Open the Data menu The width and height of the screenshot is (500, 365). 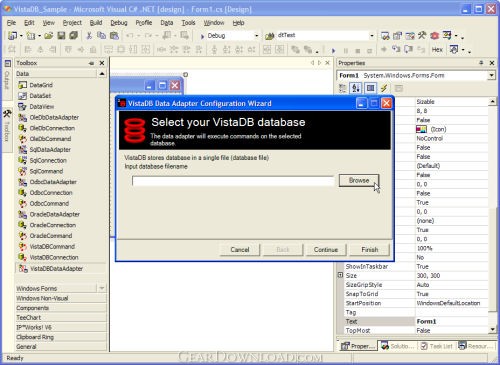click(x=167, y=23)
